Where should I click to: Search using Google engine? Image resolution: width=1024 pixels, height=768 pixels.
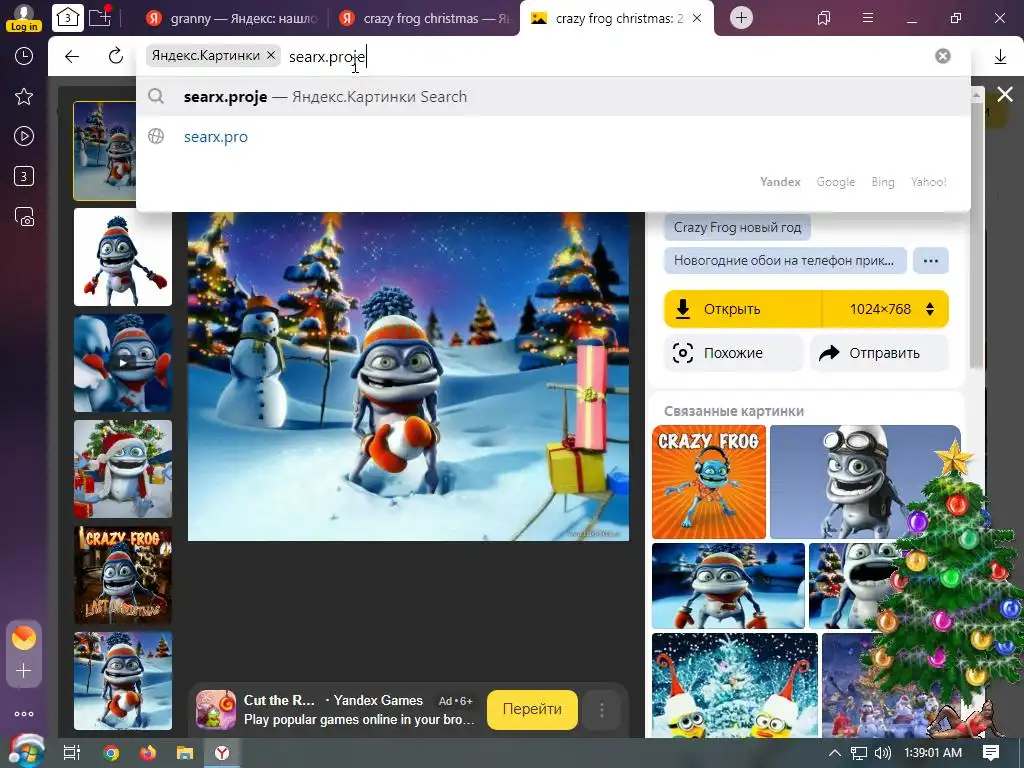coord(835,182)
